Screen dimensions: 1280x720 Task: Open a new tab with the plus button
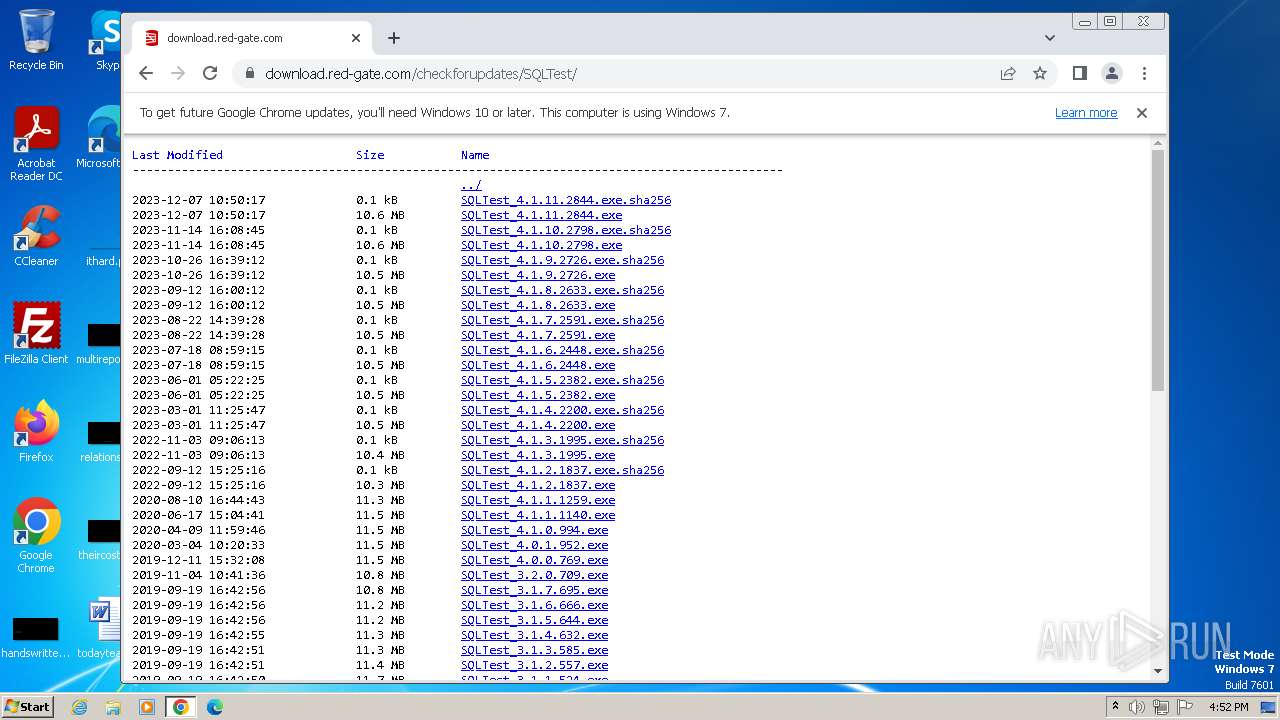click(x=394, y=38)
